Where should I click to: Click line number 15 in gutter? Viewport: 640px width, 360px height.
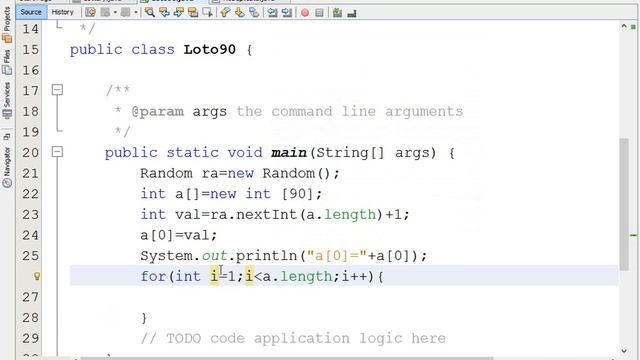click(x=30, y=50)
